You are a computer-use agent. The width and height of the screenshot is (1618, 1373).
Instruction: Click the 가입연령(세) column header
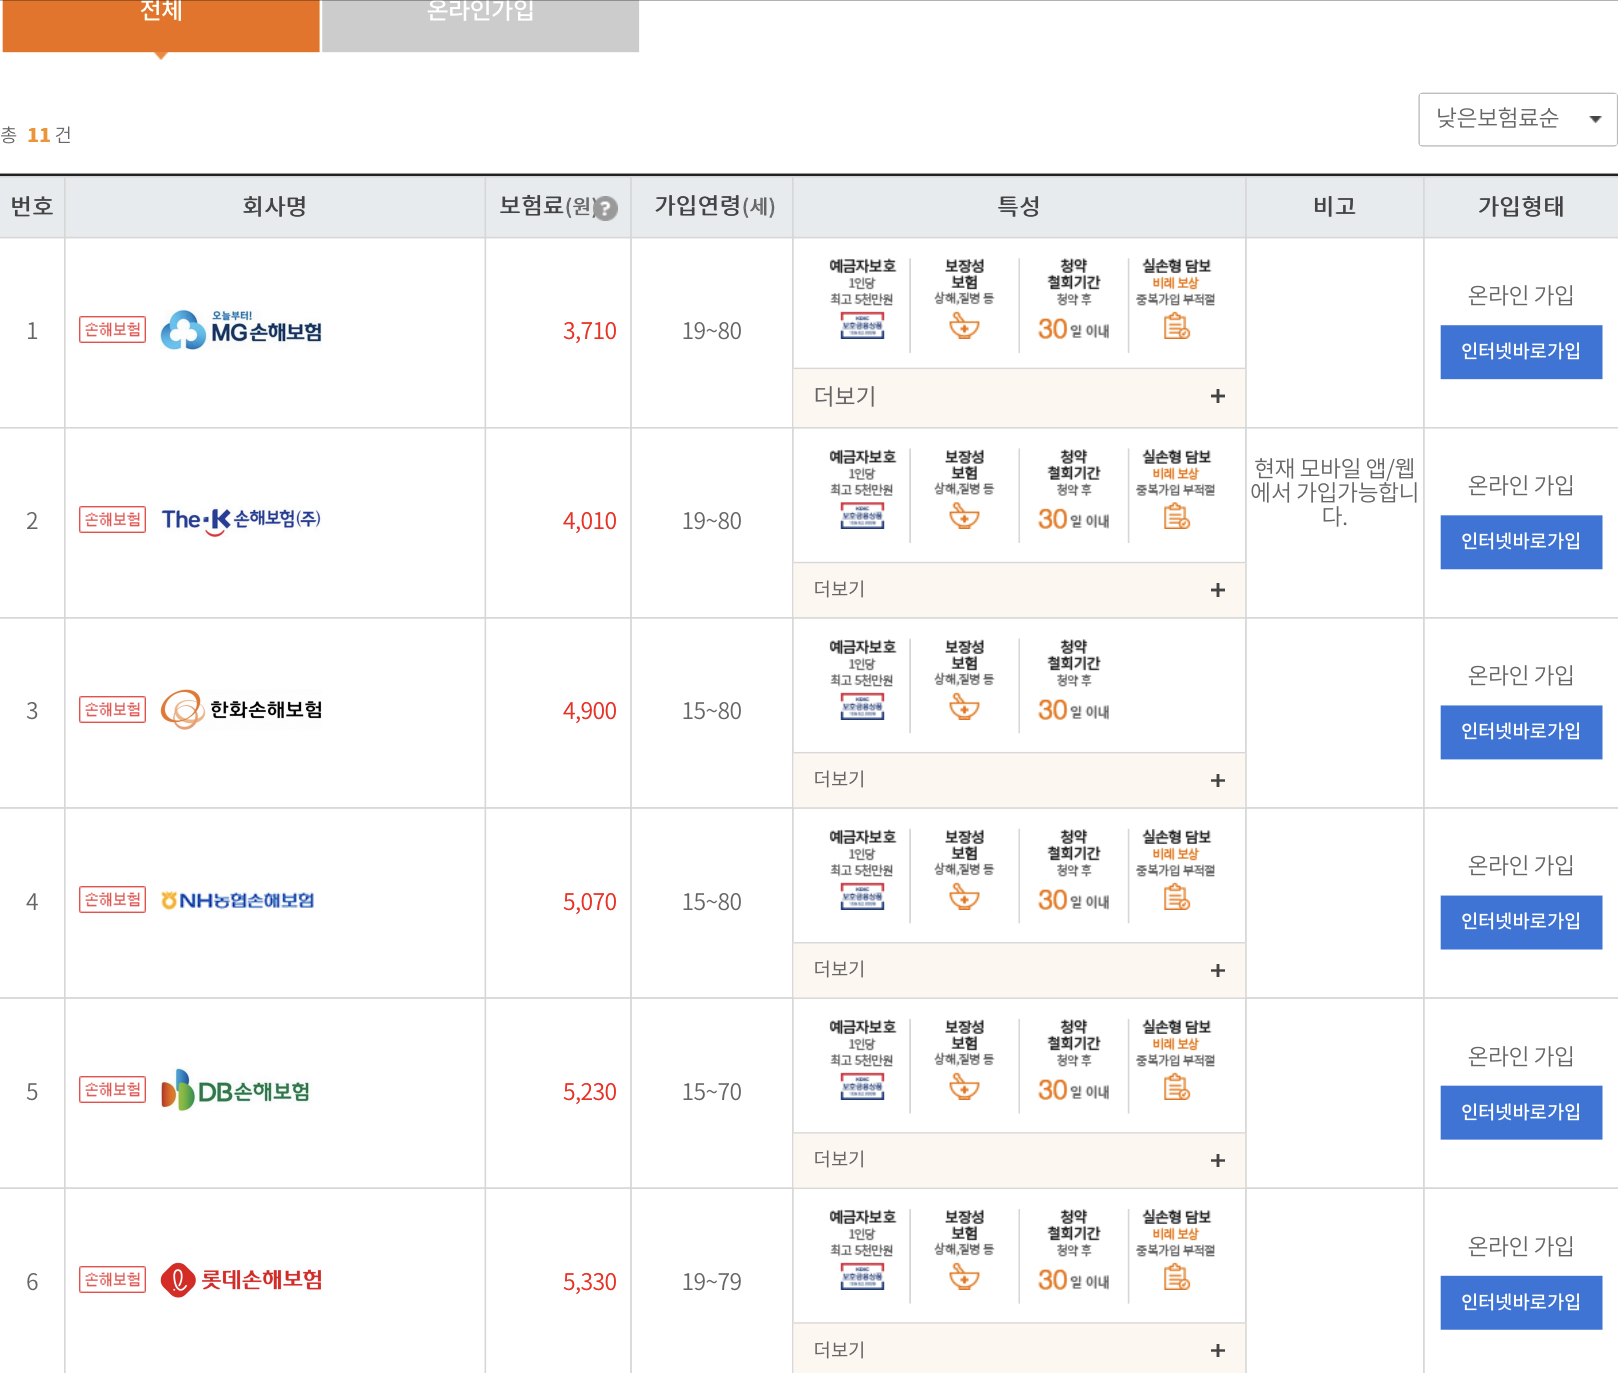pos(714,206)
